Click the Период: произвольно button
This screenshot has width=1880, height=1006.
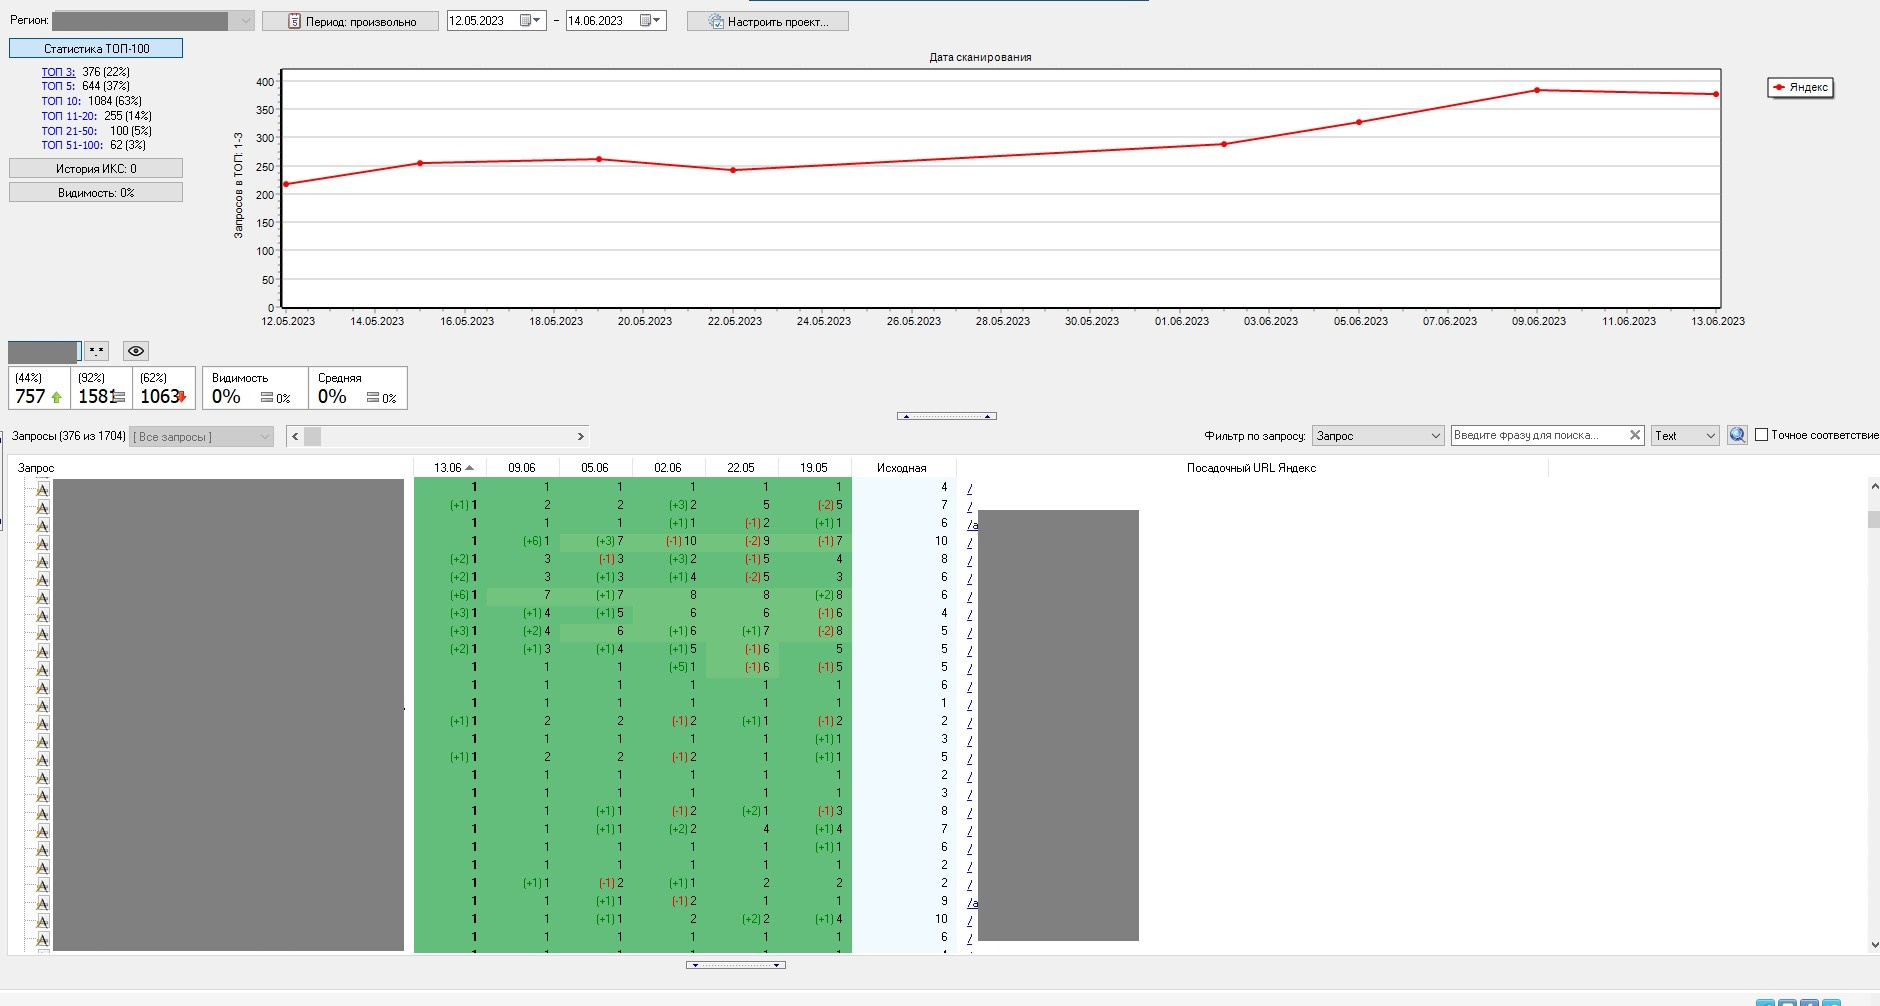tap(350, 21)
